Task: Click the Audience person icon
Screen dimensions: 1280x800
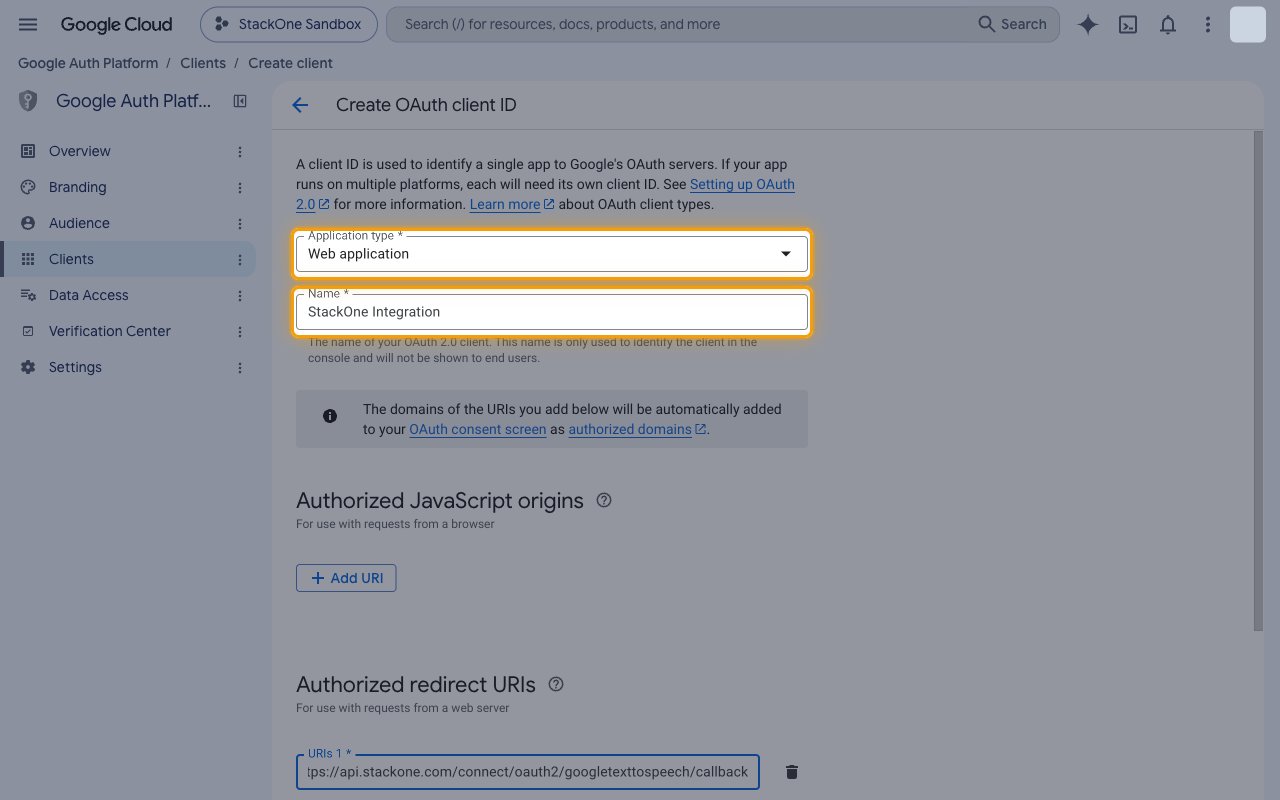Action: click(28, 223)
